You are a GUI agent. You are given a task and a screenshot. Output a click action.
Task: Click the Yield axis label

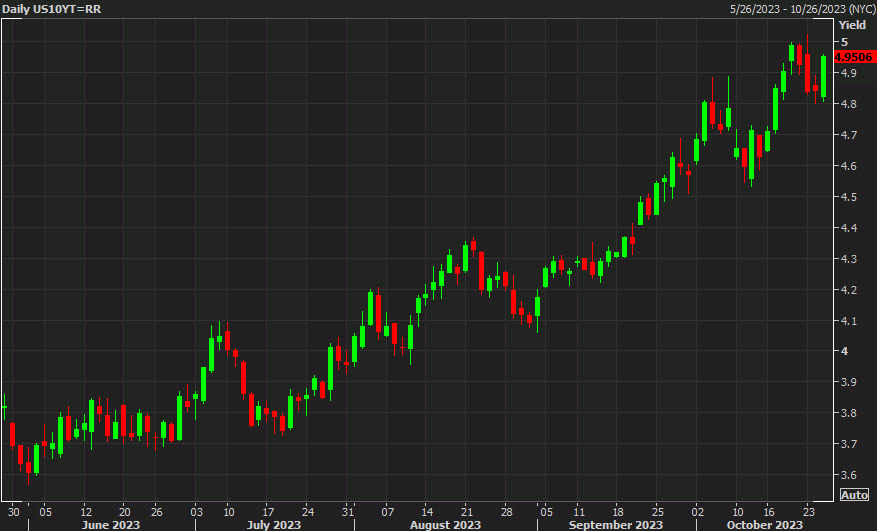click(x=853, y=24)
